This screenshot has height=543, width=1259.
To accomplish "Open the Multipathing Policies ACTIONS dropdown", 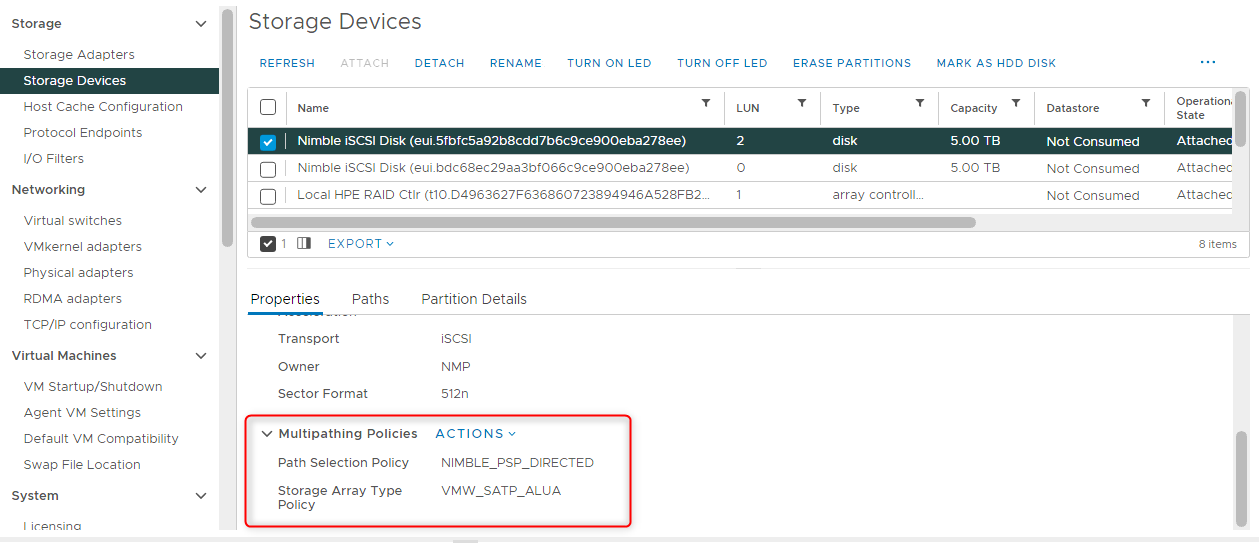I will [476, 433].
